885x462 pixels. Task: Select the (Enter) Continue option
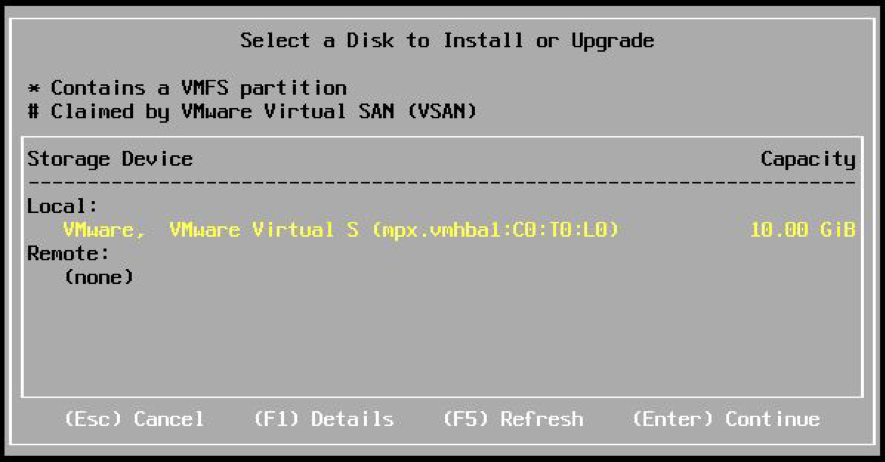[x=725, y=419]
